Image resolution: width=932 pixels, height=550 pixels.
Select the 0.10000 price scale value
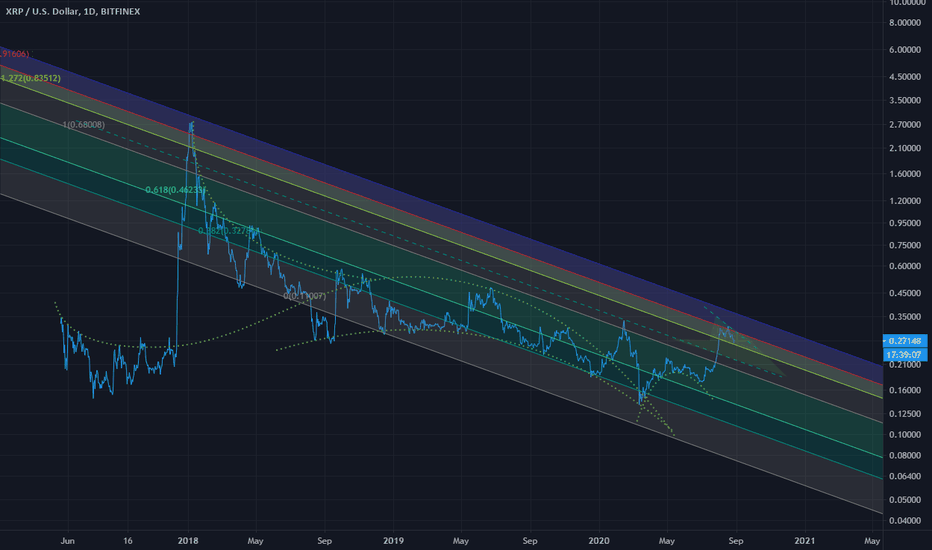(905, 435)
